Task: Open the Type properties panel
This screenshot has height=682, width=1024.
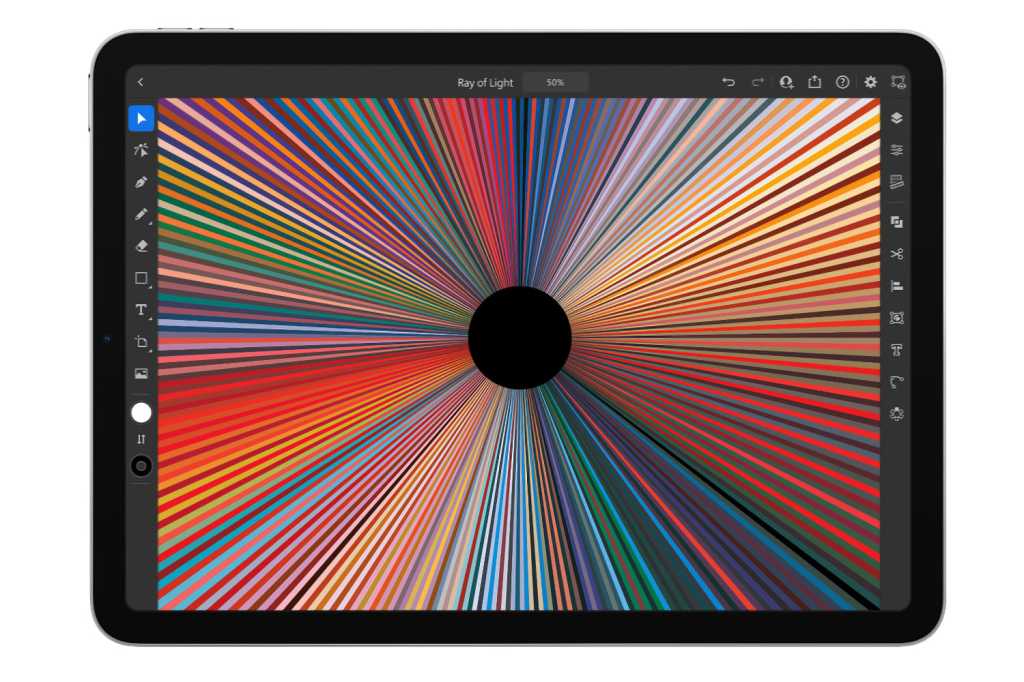Action: pos(897,350)
